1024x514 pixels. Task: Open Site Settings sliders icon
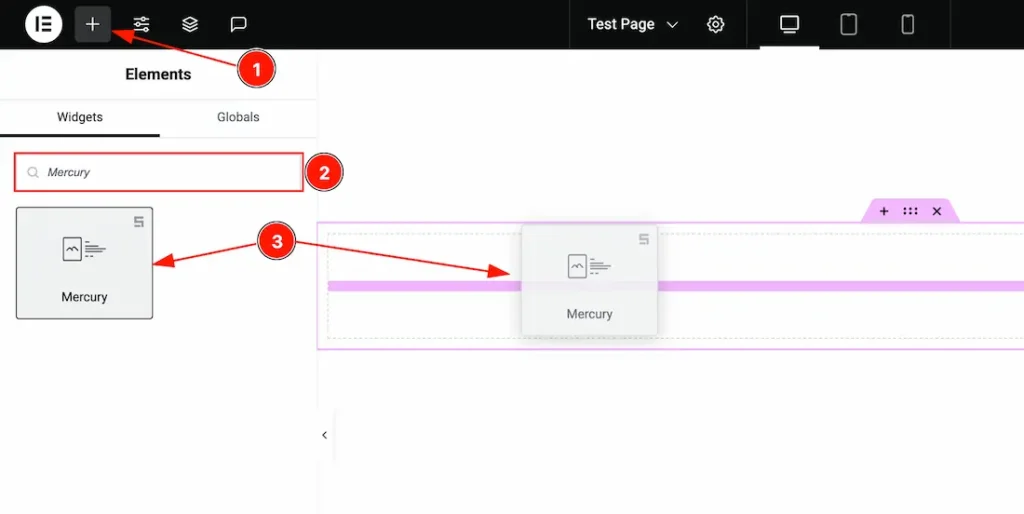(x=142, y=24)
